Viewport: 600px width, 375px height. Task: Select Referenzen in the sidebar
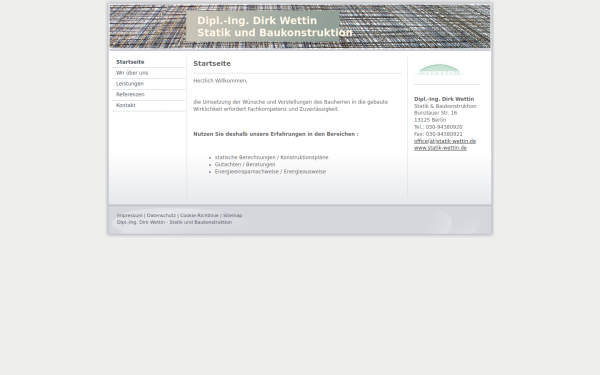click(148, 95)
